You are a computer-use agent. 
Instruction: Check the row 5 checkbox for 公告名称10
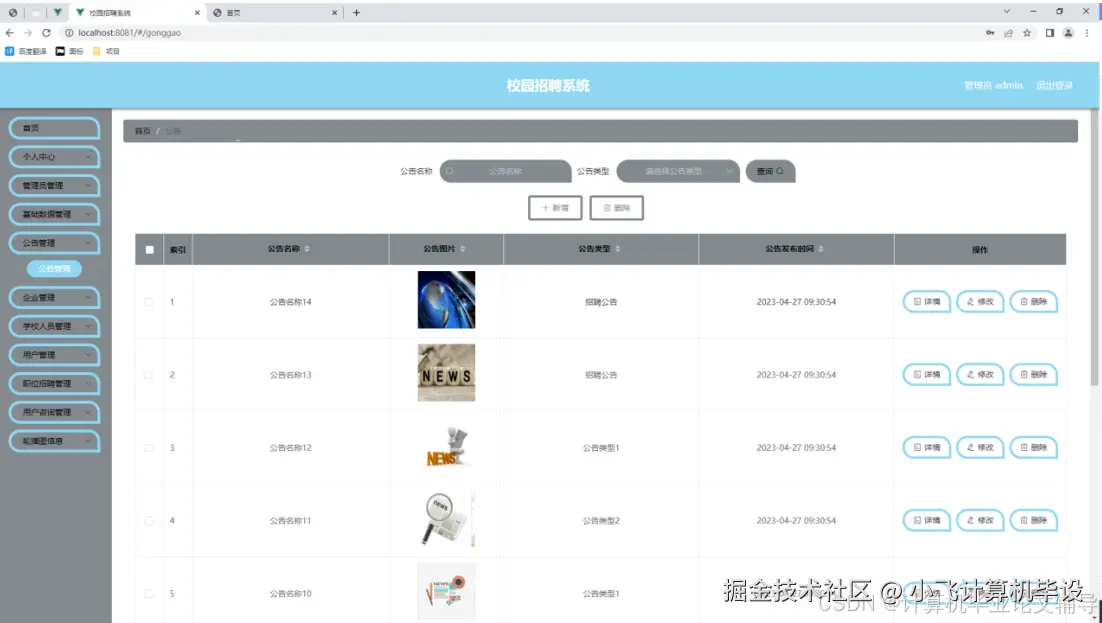148,593
